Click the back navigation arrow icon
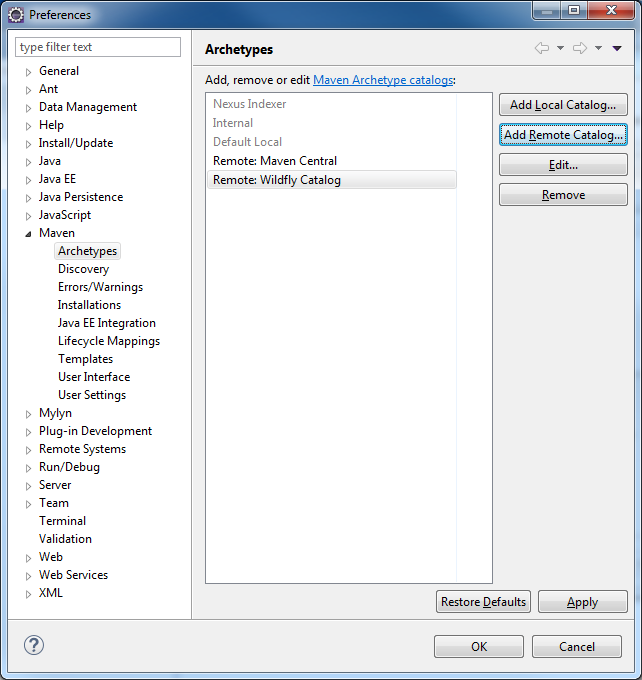The width and height of the screenshot is (642, 680). pyautogui.click(x=542, y=48)
